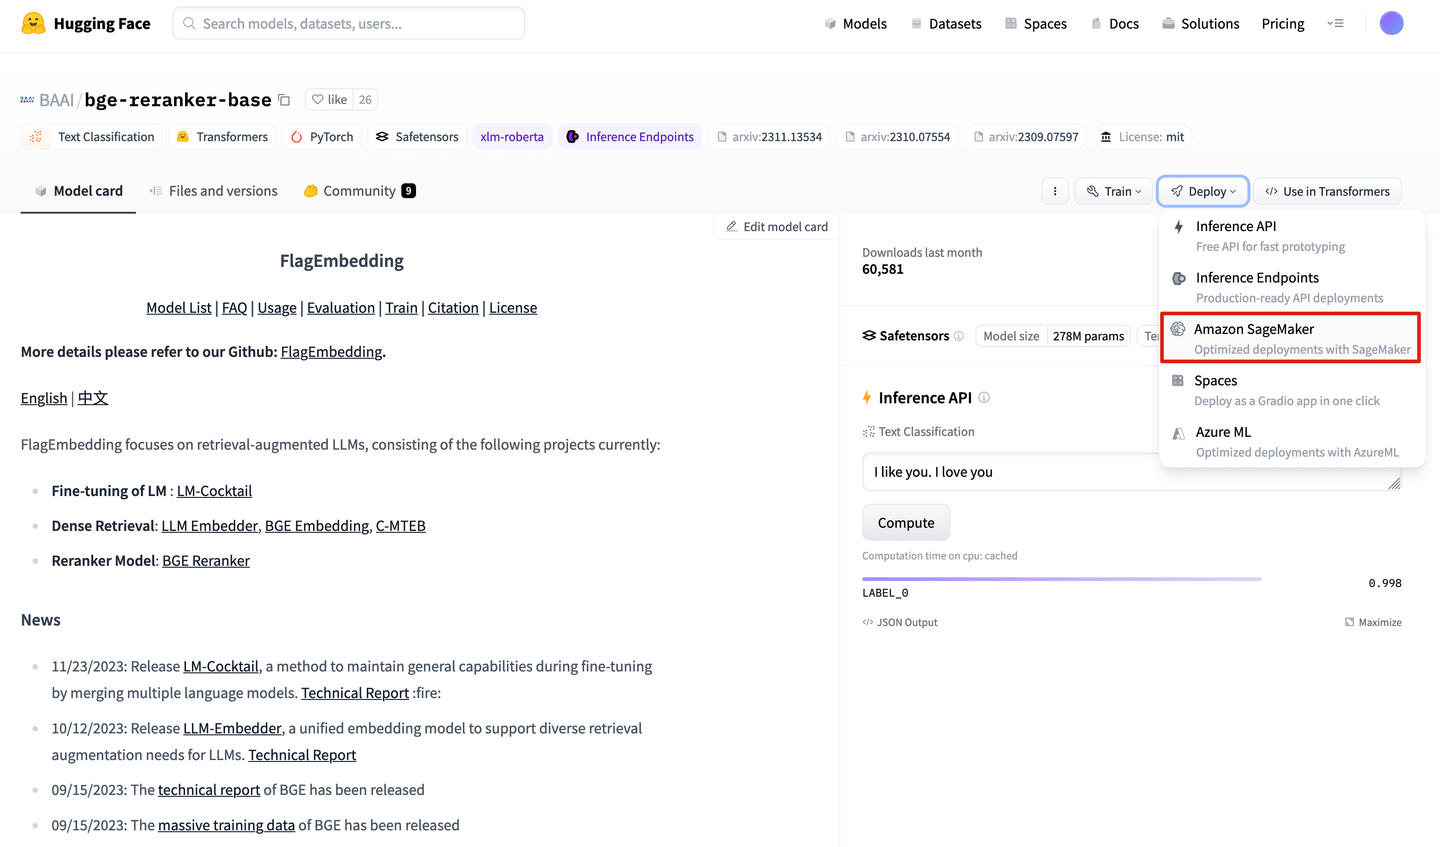Open Solutions in the top navigation
This screenshot has height=847, width=1440.
pos(1200,23)
